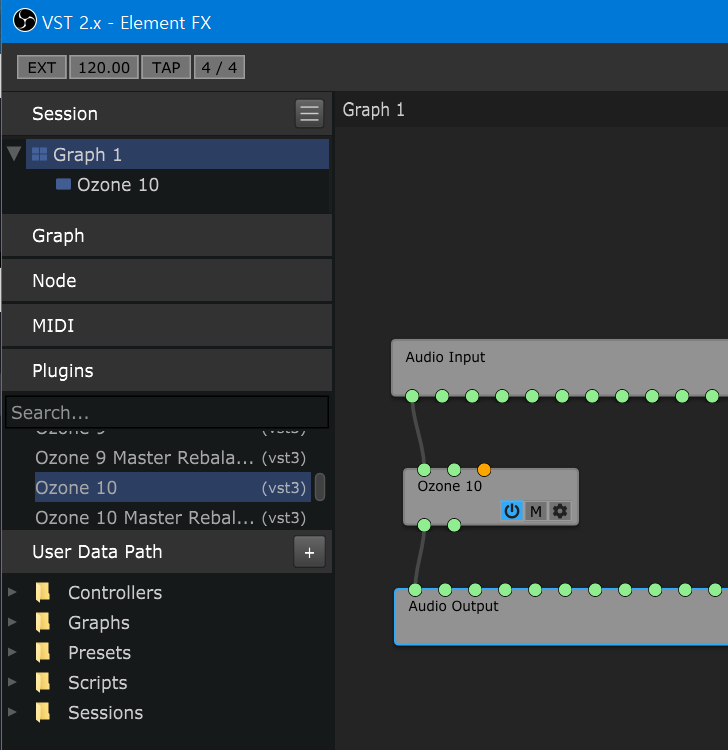Select Ozone 9 Master Rebalance plugin entry
Image resolution: width=728 pixels, height=750 pixels.
[173, 458]
